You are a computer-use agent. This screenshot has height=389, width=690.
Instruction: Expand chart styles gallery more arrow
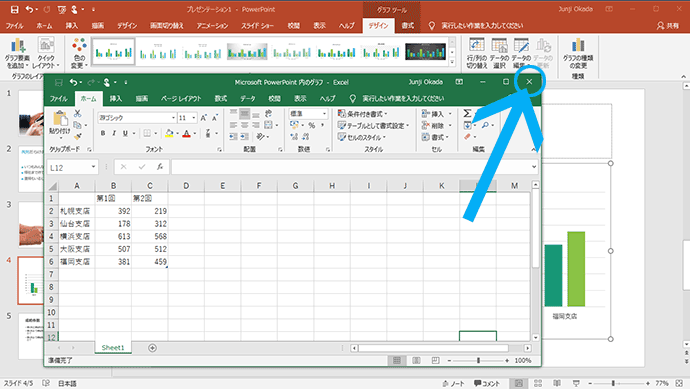pyautogui.click(x=452, y=63)
